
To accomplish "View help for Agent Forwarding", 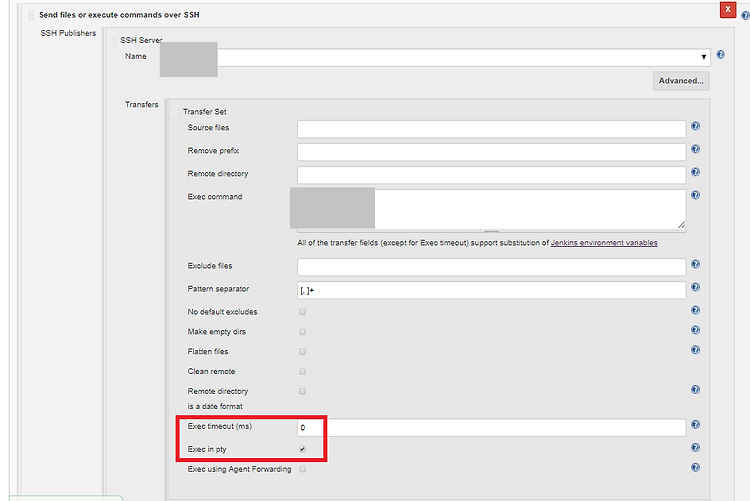I will pos(695,468).
